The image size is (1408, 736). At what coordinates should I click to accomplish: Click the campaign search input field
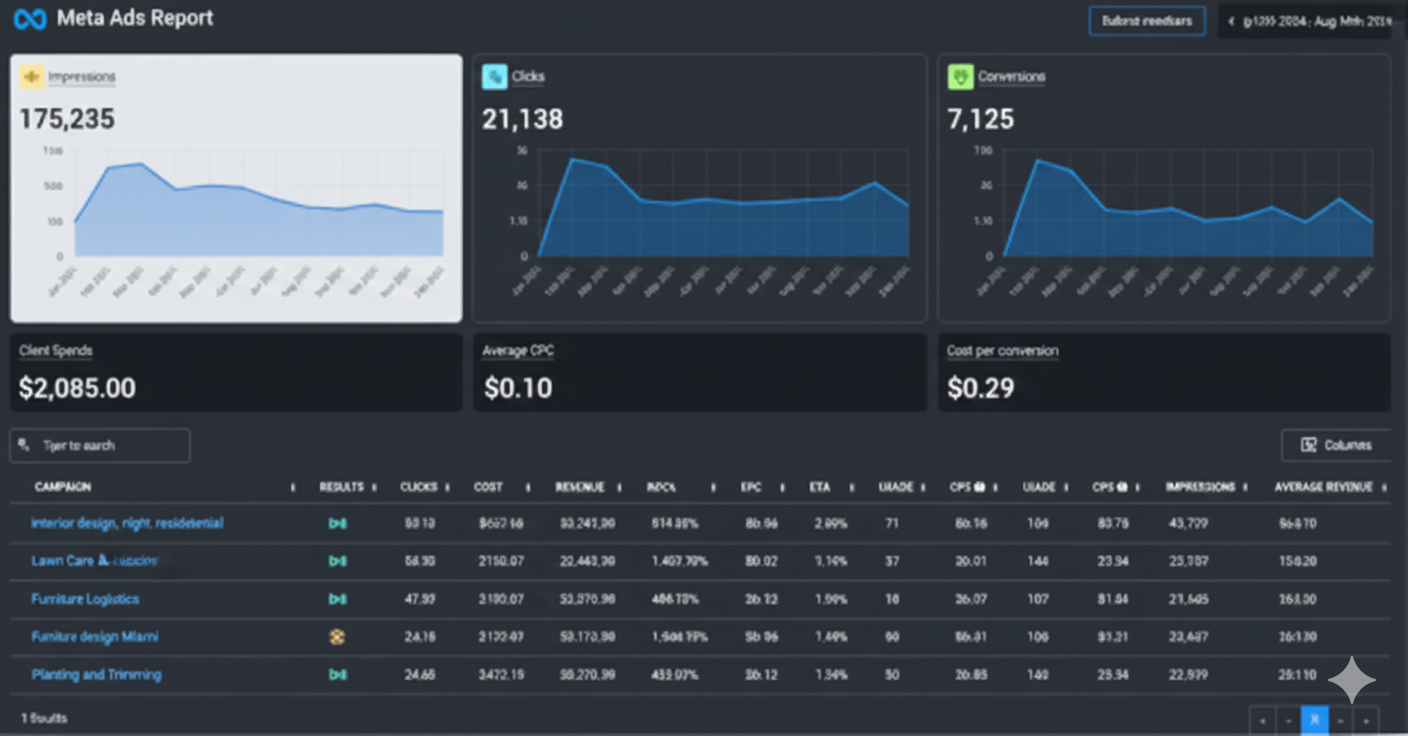tap(100, 446)
